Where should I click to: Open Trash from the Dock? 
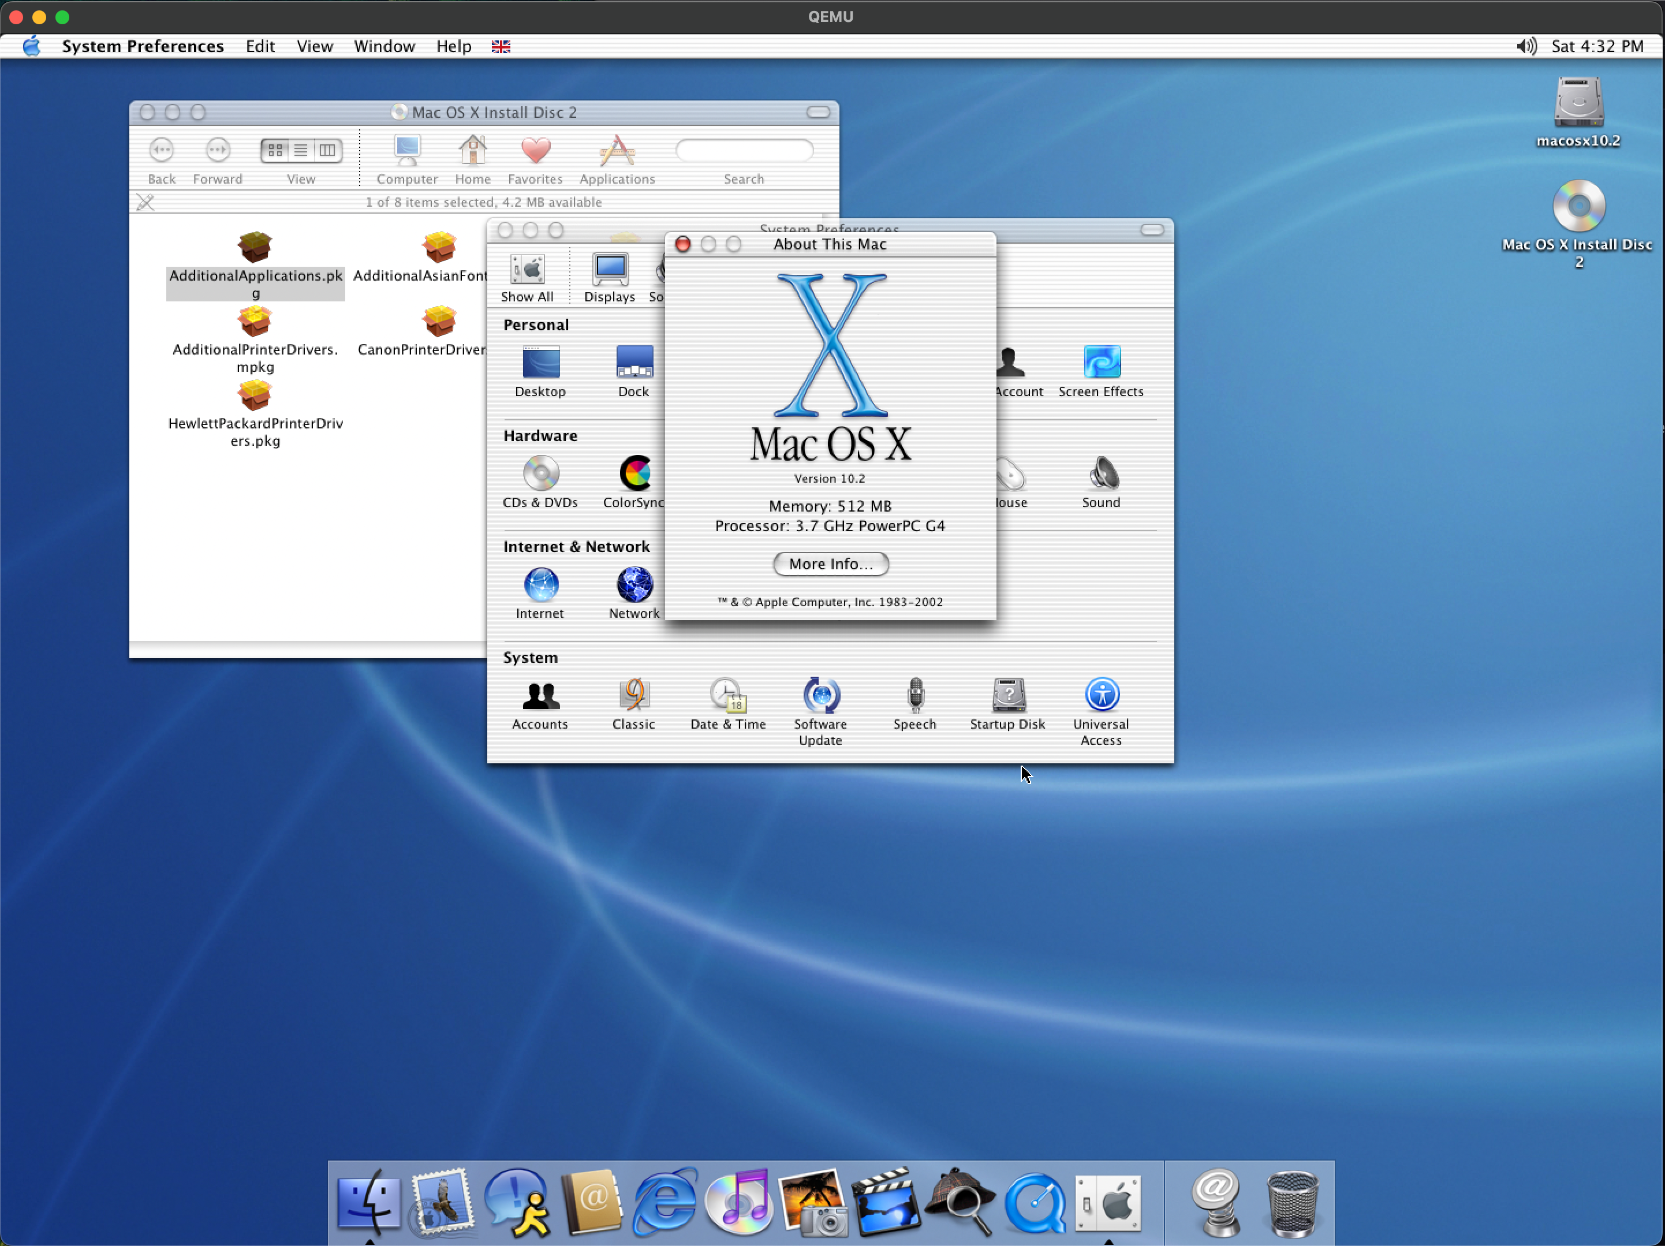1292,1204
